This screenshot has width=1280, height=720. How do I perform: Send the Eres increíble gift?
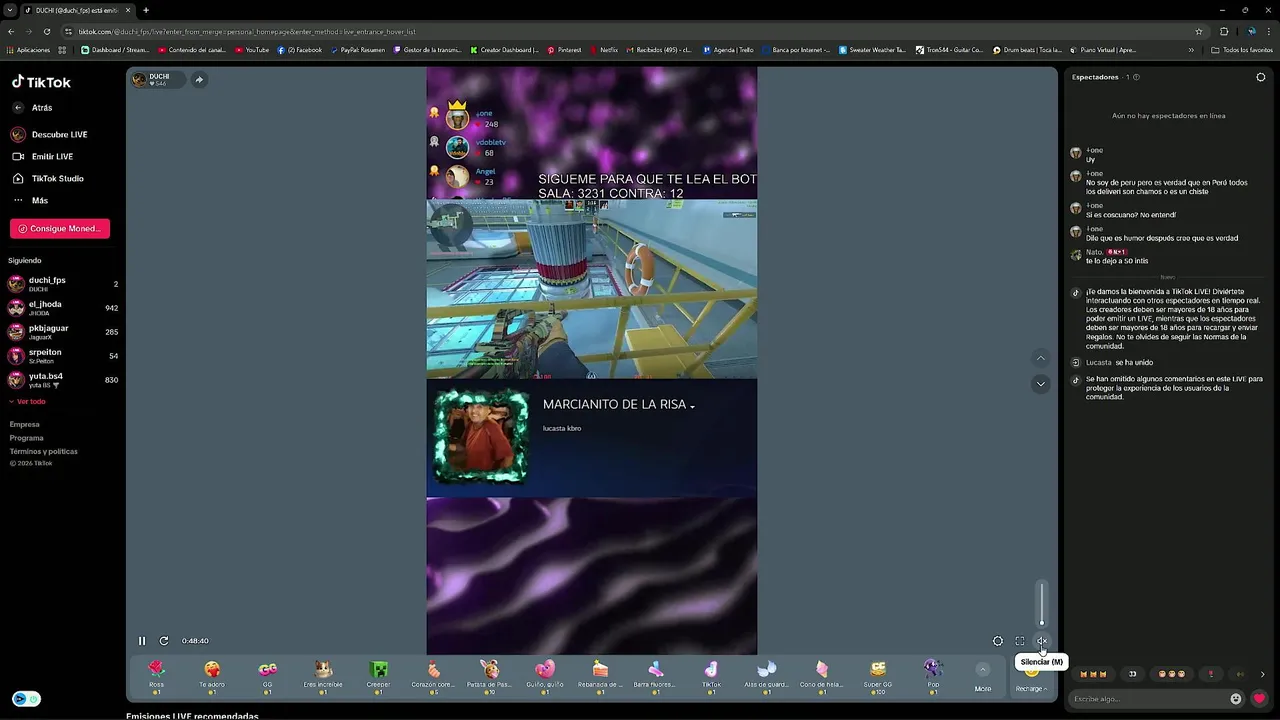pos(323,676)
